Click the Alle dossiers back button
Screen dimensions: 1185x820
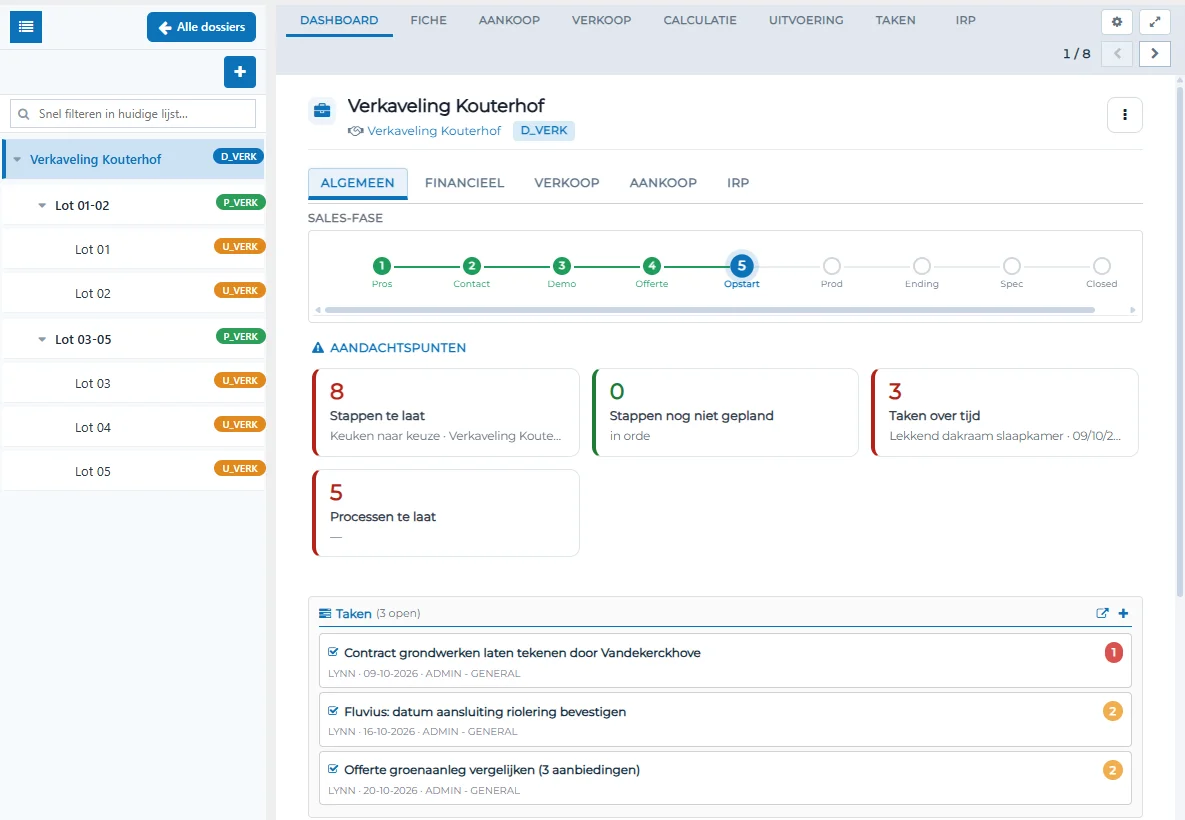(201, 27)
